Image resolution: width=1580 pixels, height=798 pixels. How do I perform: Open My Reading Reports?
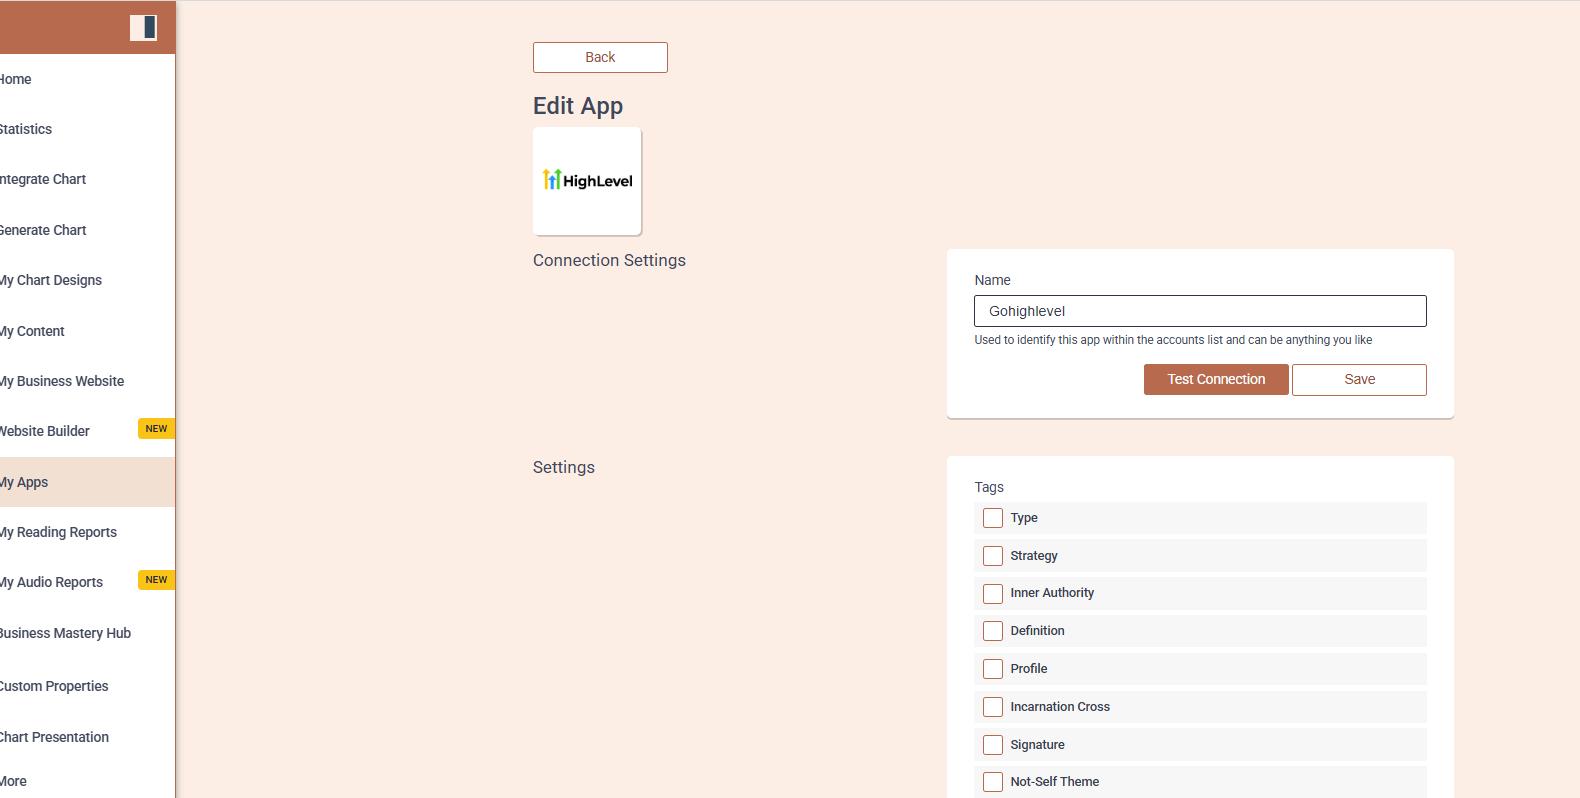[58, 532]
